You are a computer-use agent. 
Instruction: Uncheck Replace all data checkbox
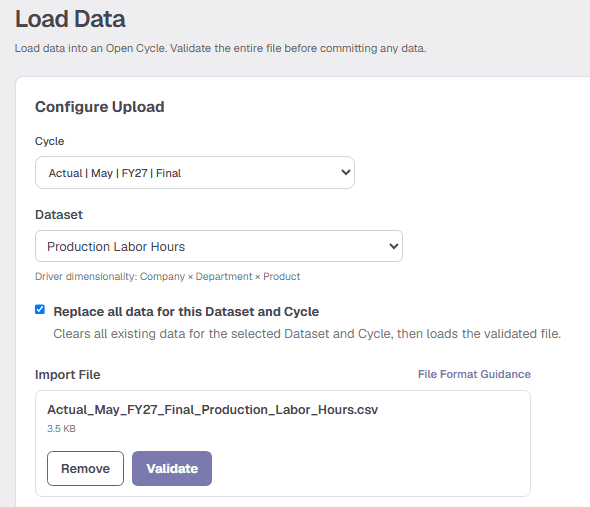[40, 309]
